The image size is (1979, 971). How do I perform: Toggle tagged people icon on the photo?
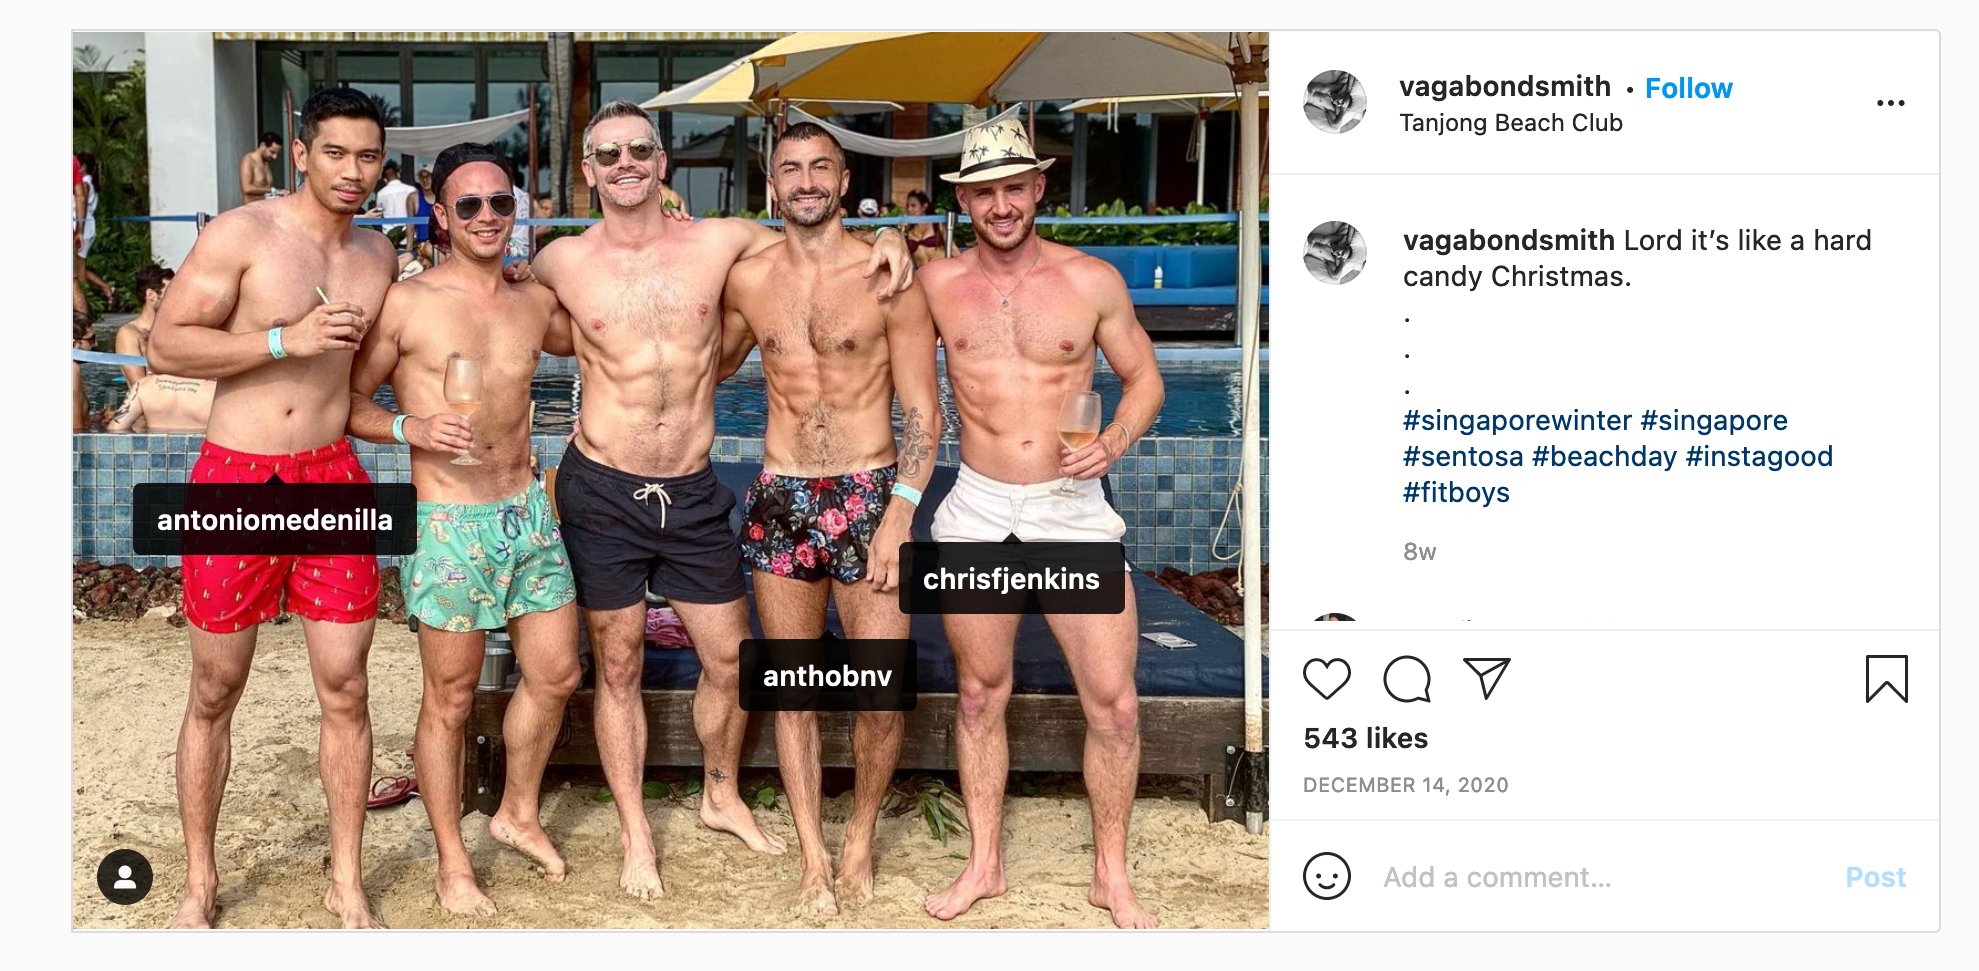[x=125, y=877]
